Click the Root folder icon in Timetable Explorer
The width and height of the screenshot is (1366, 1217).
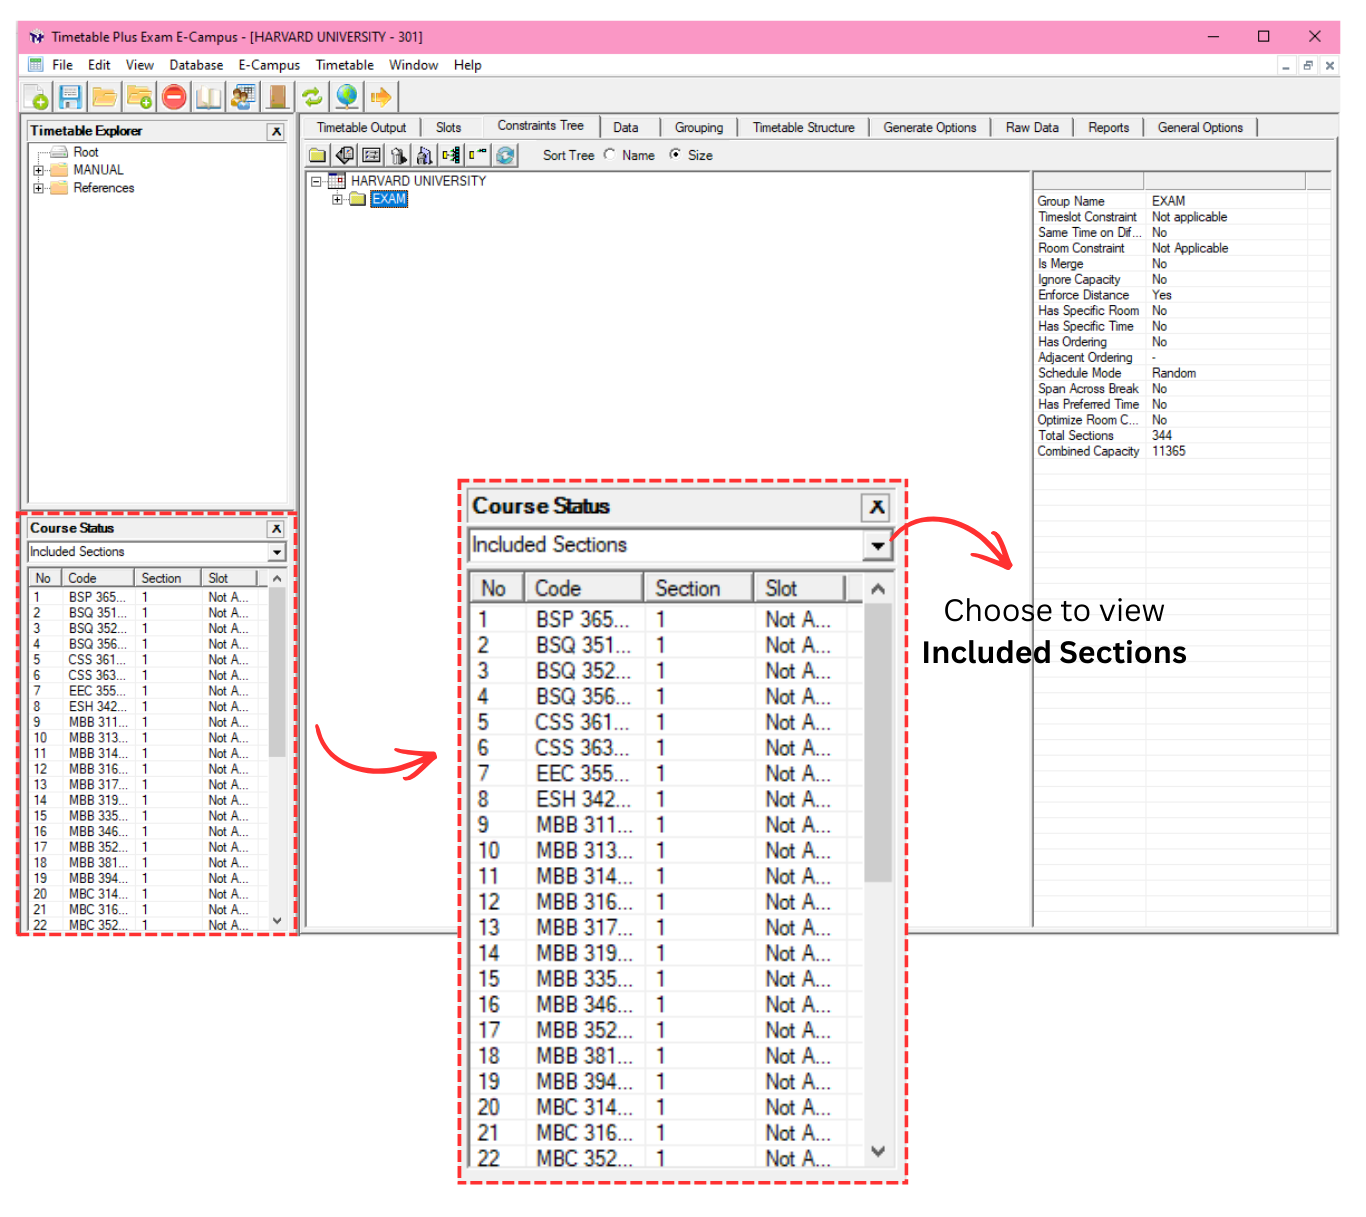pyautogui.click(x=59, y=152)
